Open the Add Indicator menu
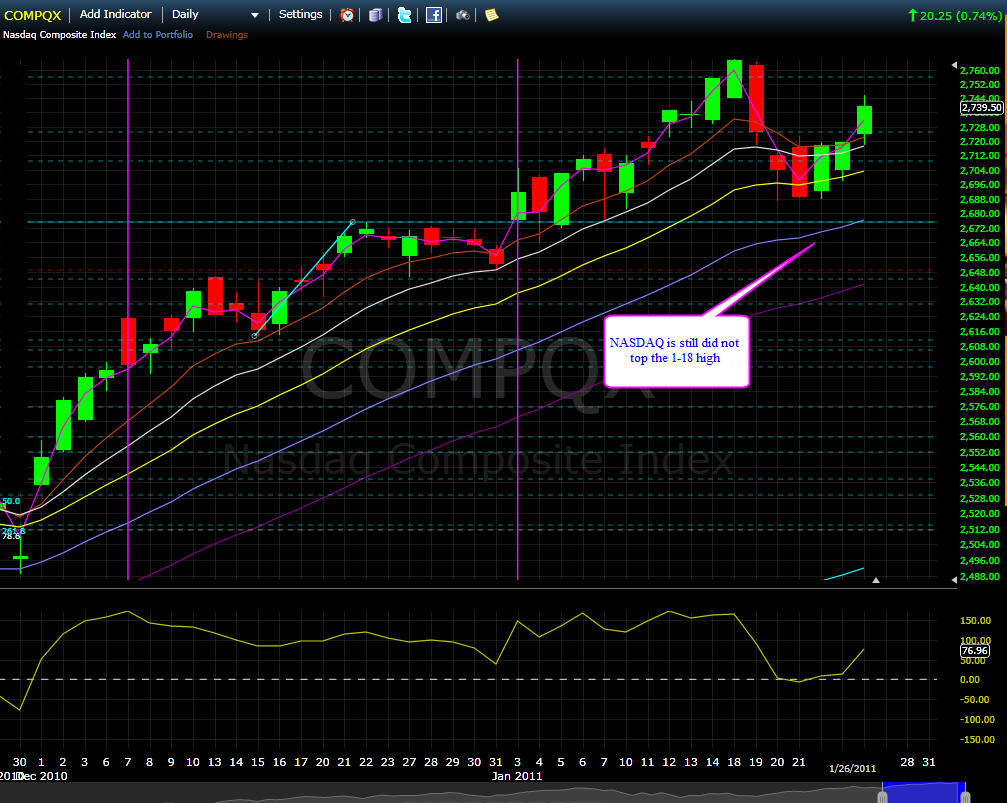 tap(116, 14)
